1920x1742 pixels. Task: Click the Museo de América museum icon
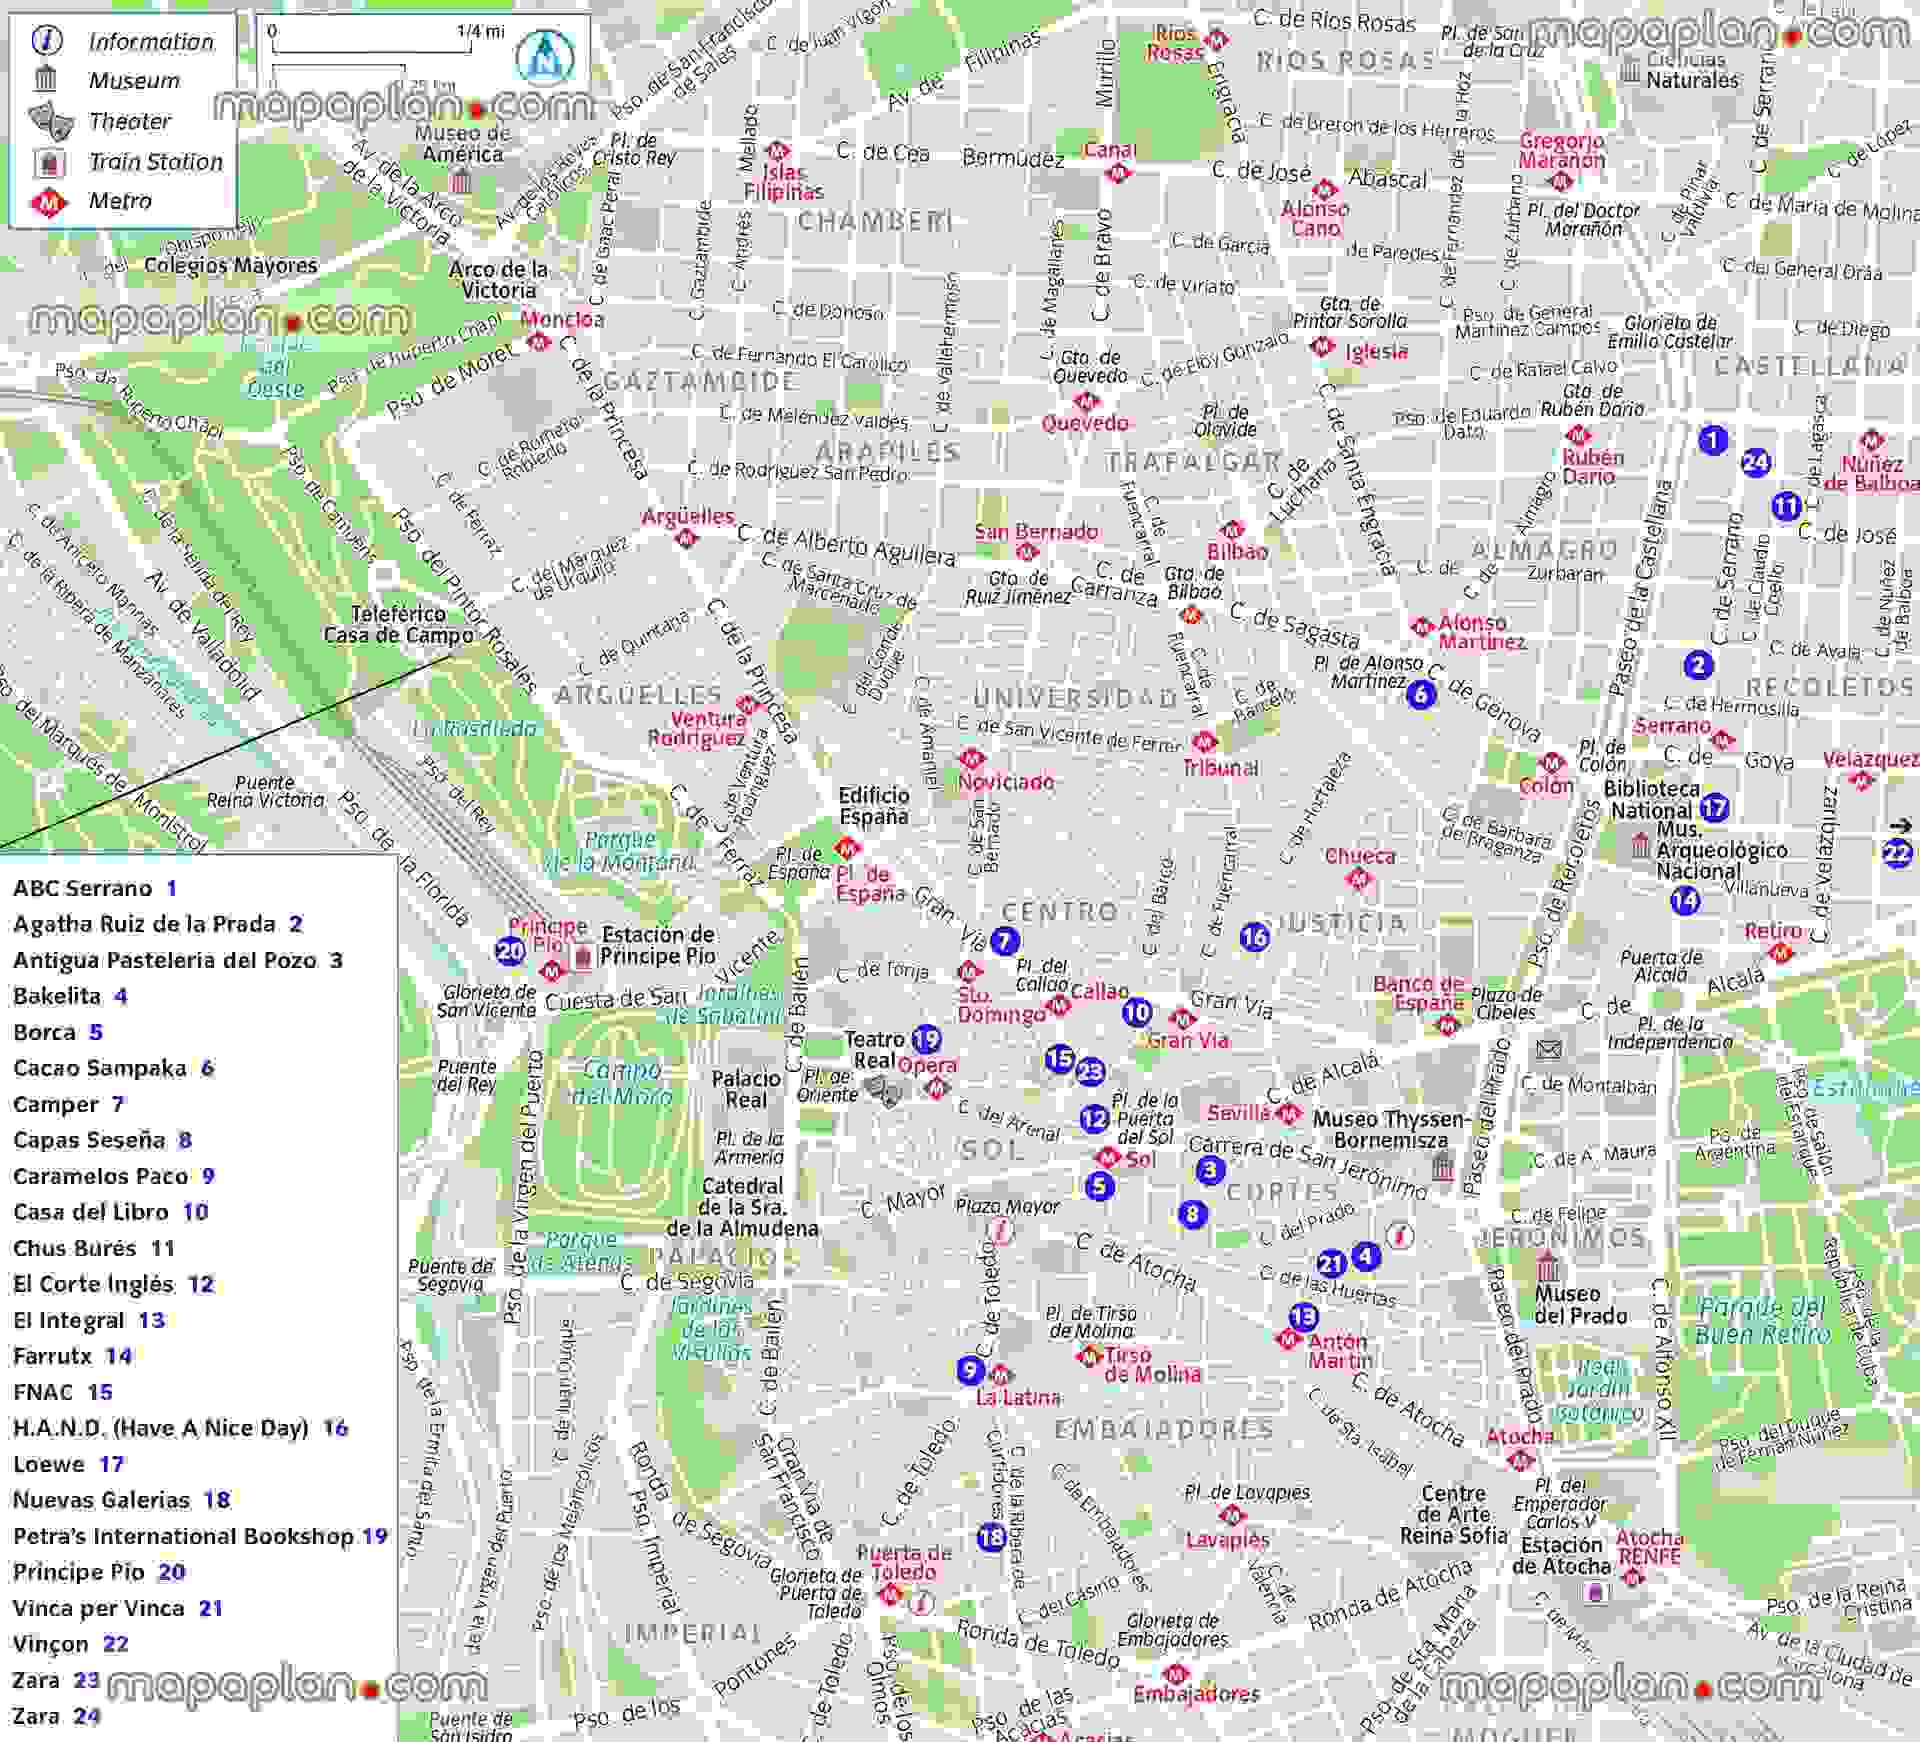[461, 182]
